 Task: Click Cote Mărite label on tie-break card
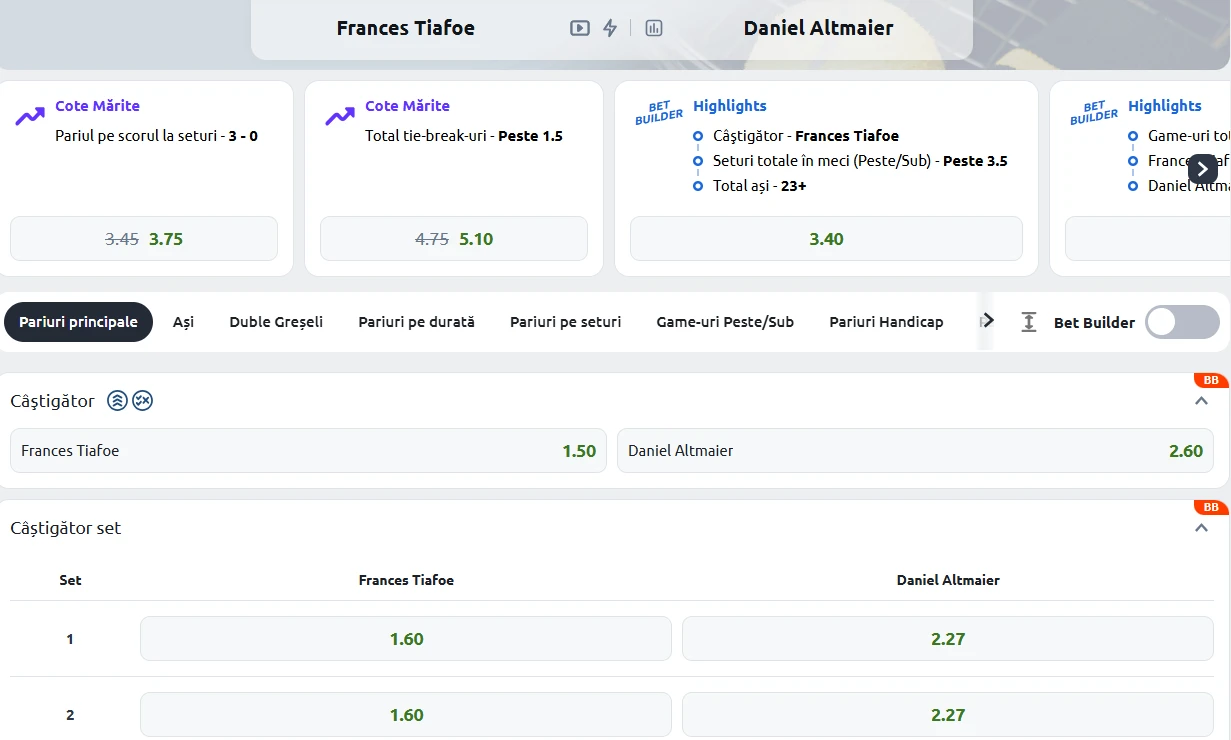click(407, 106)
